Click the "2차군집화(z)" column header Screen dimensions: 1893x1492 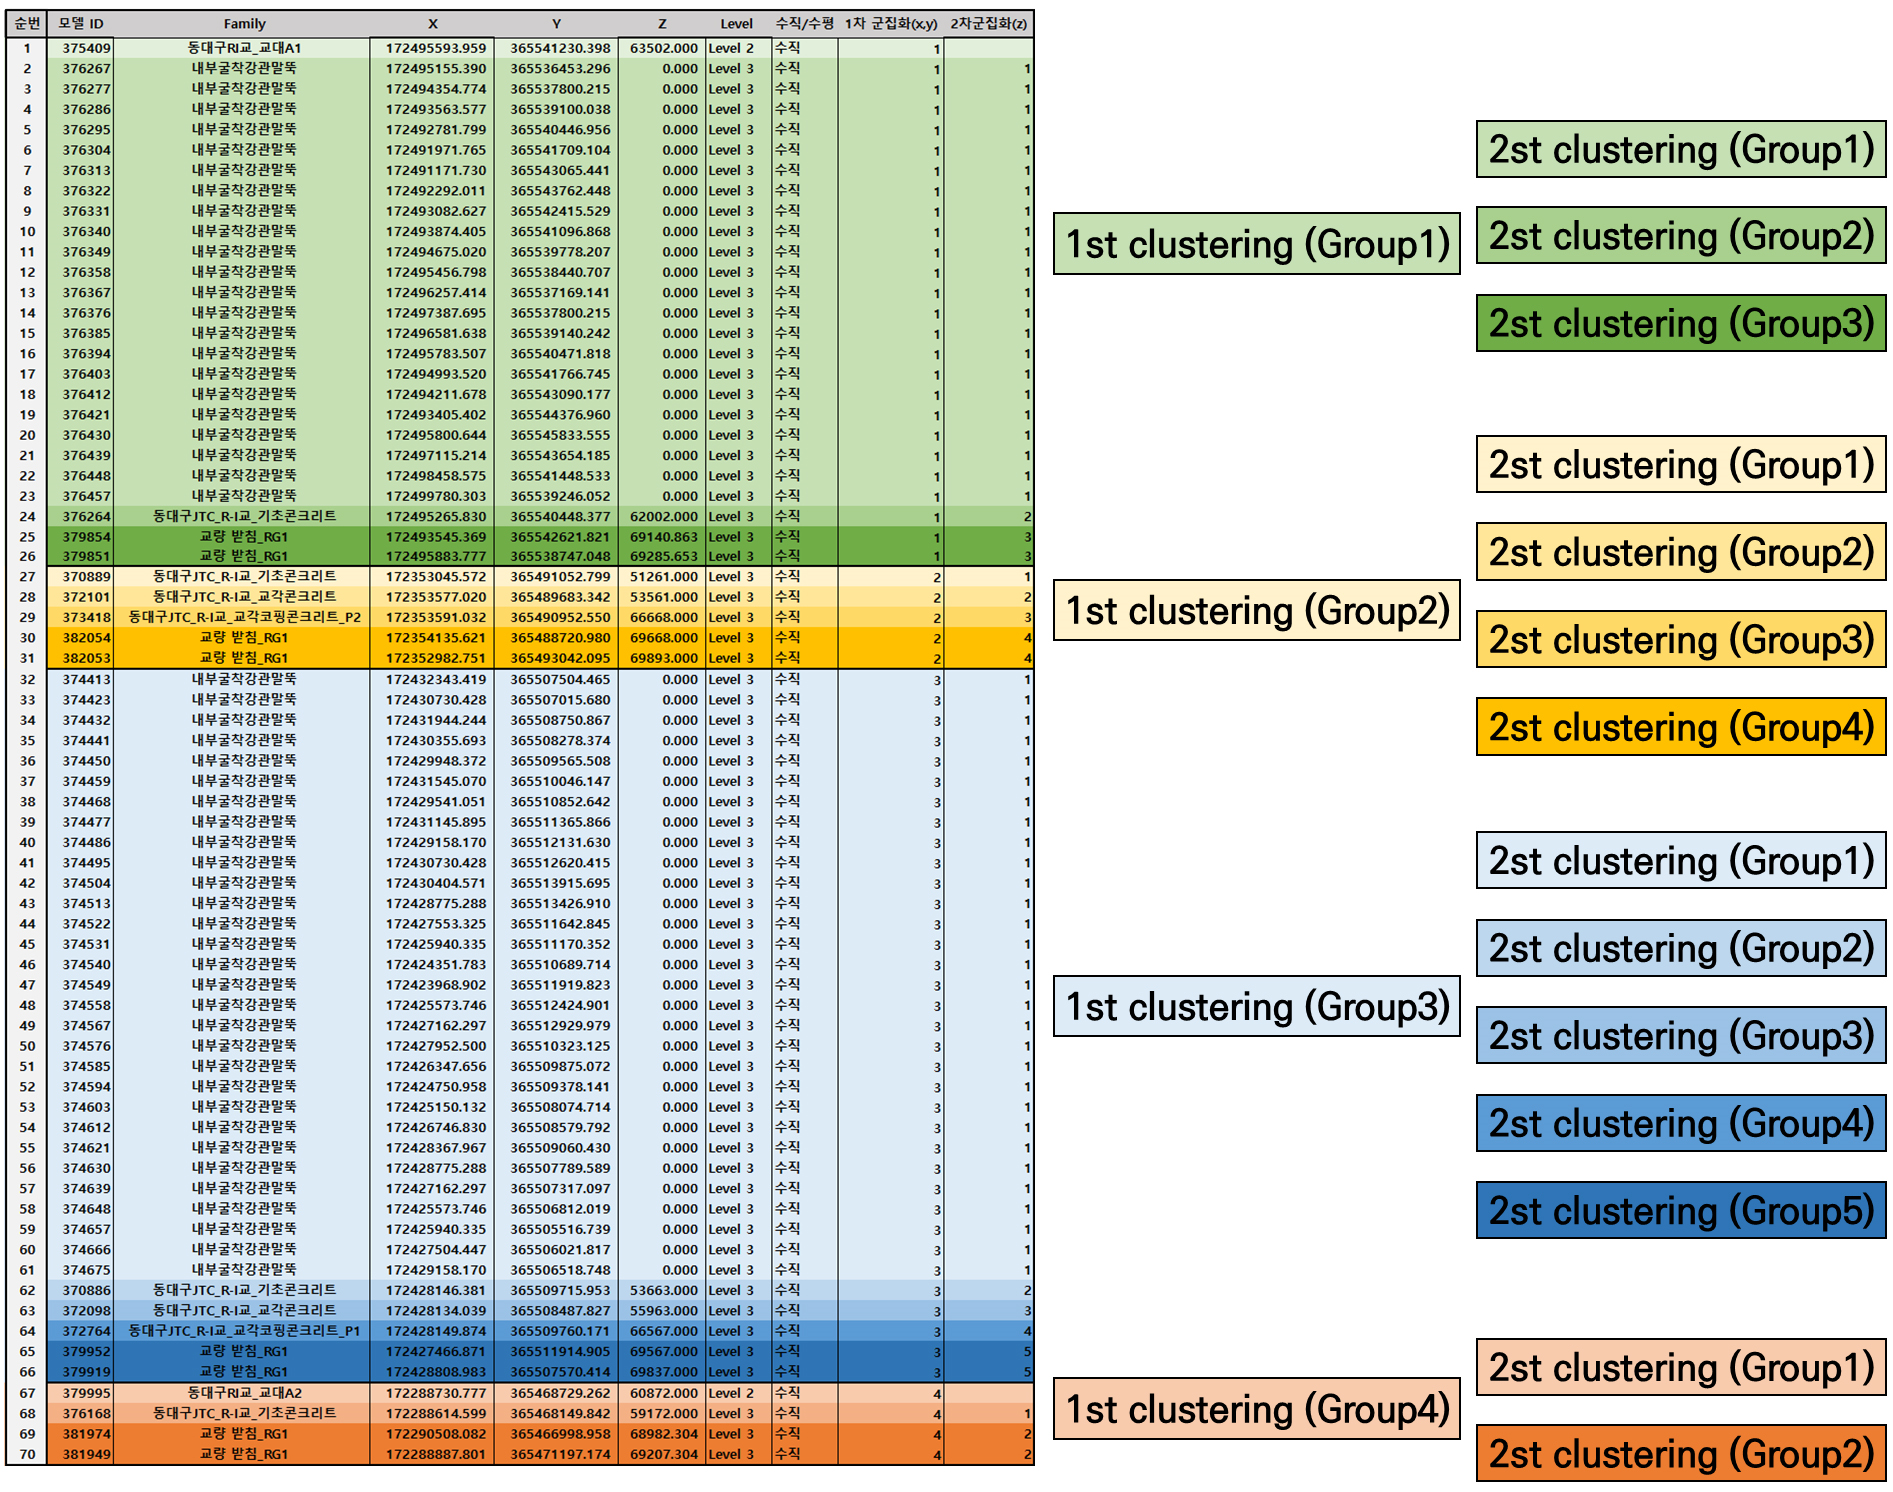989,24
